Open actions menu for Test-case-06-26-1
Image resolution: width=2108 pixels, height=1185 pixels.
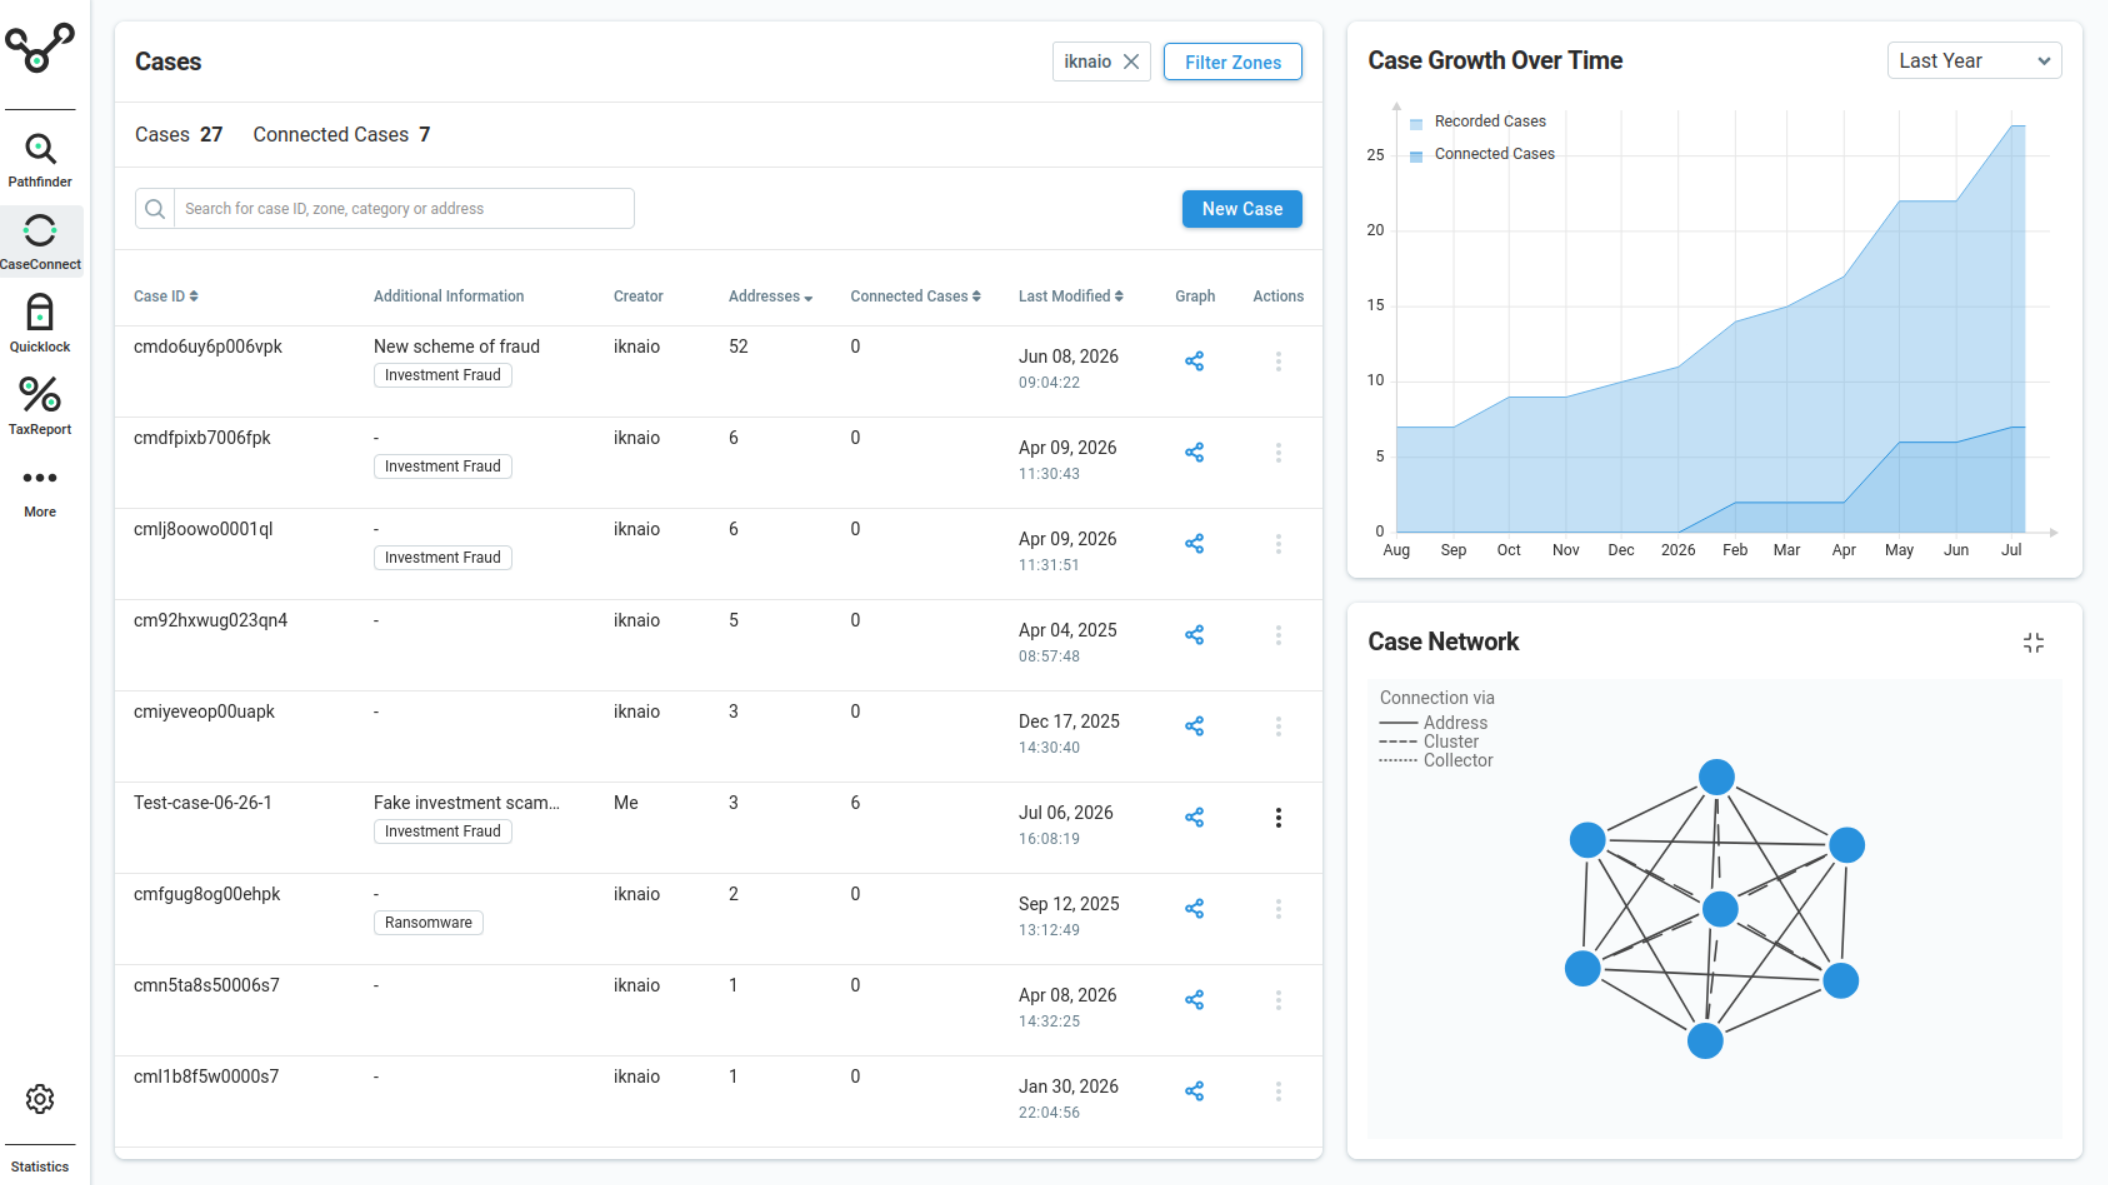click(x=1278, y=818)
